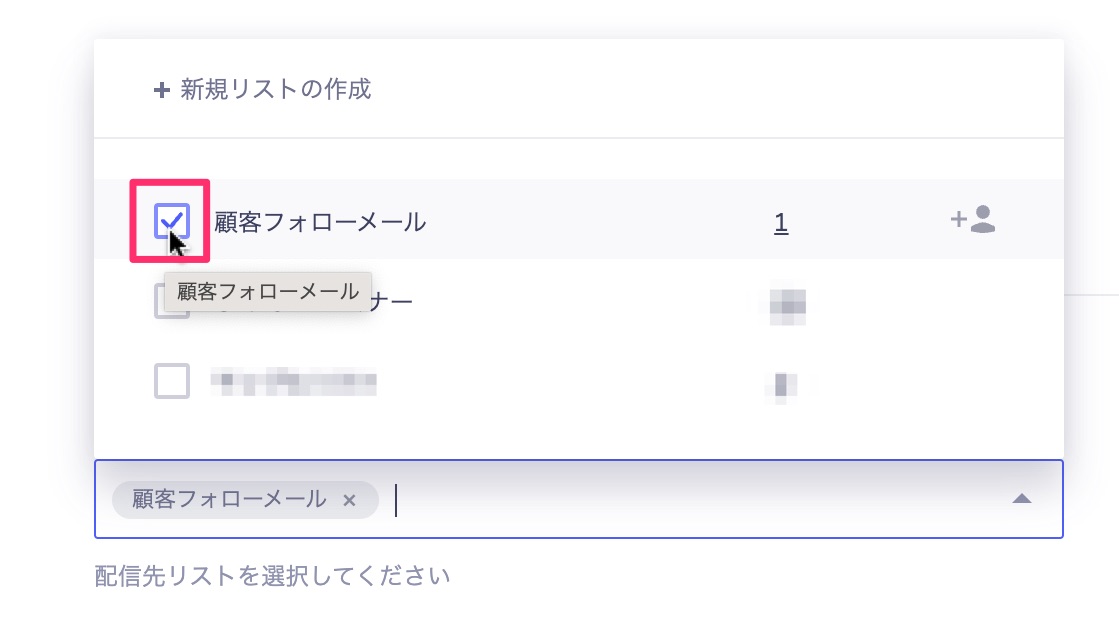Focus the text cursor in the list field
Screen dimensions: 1119x627
(x=396, y=499)
